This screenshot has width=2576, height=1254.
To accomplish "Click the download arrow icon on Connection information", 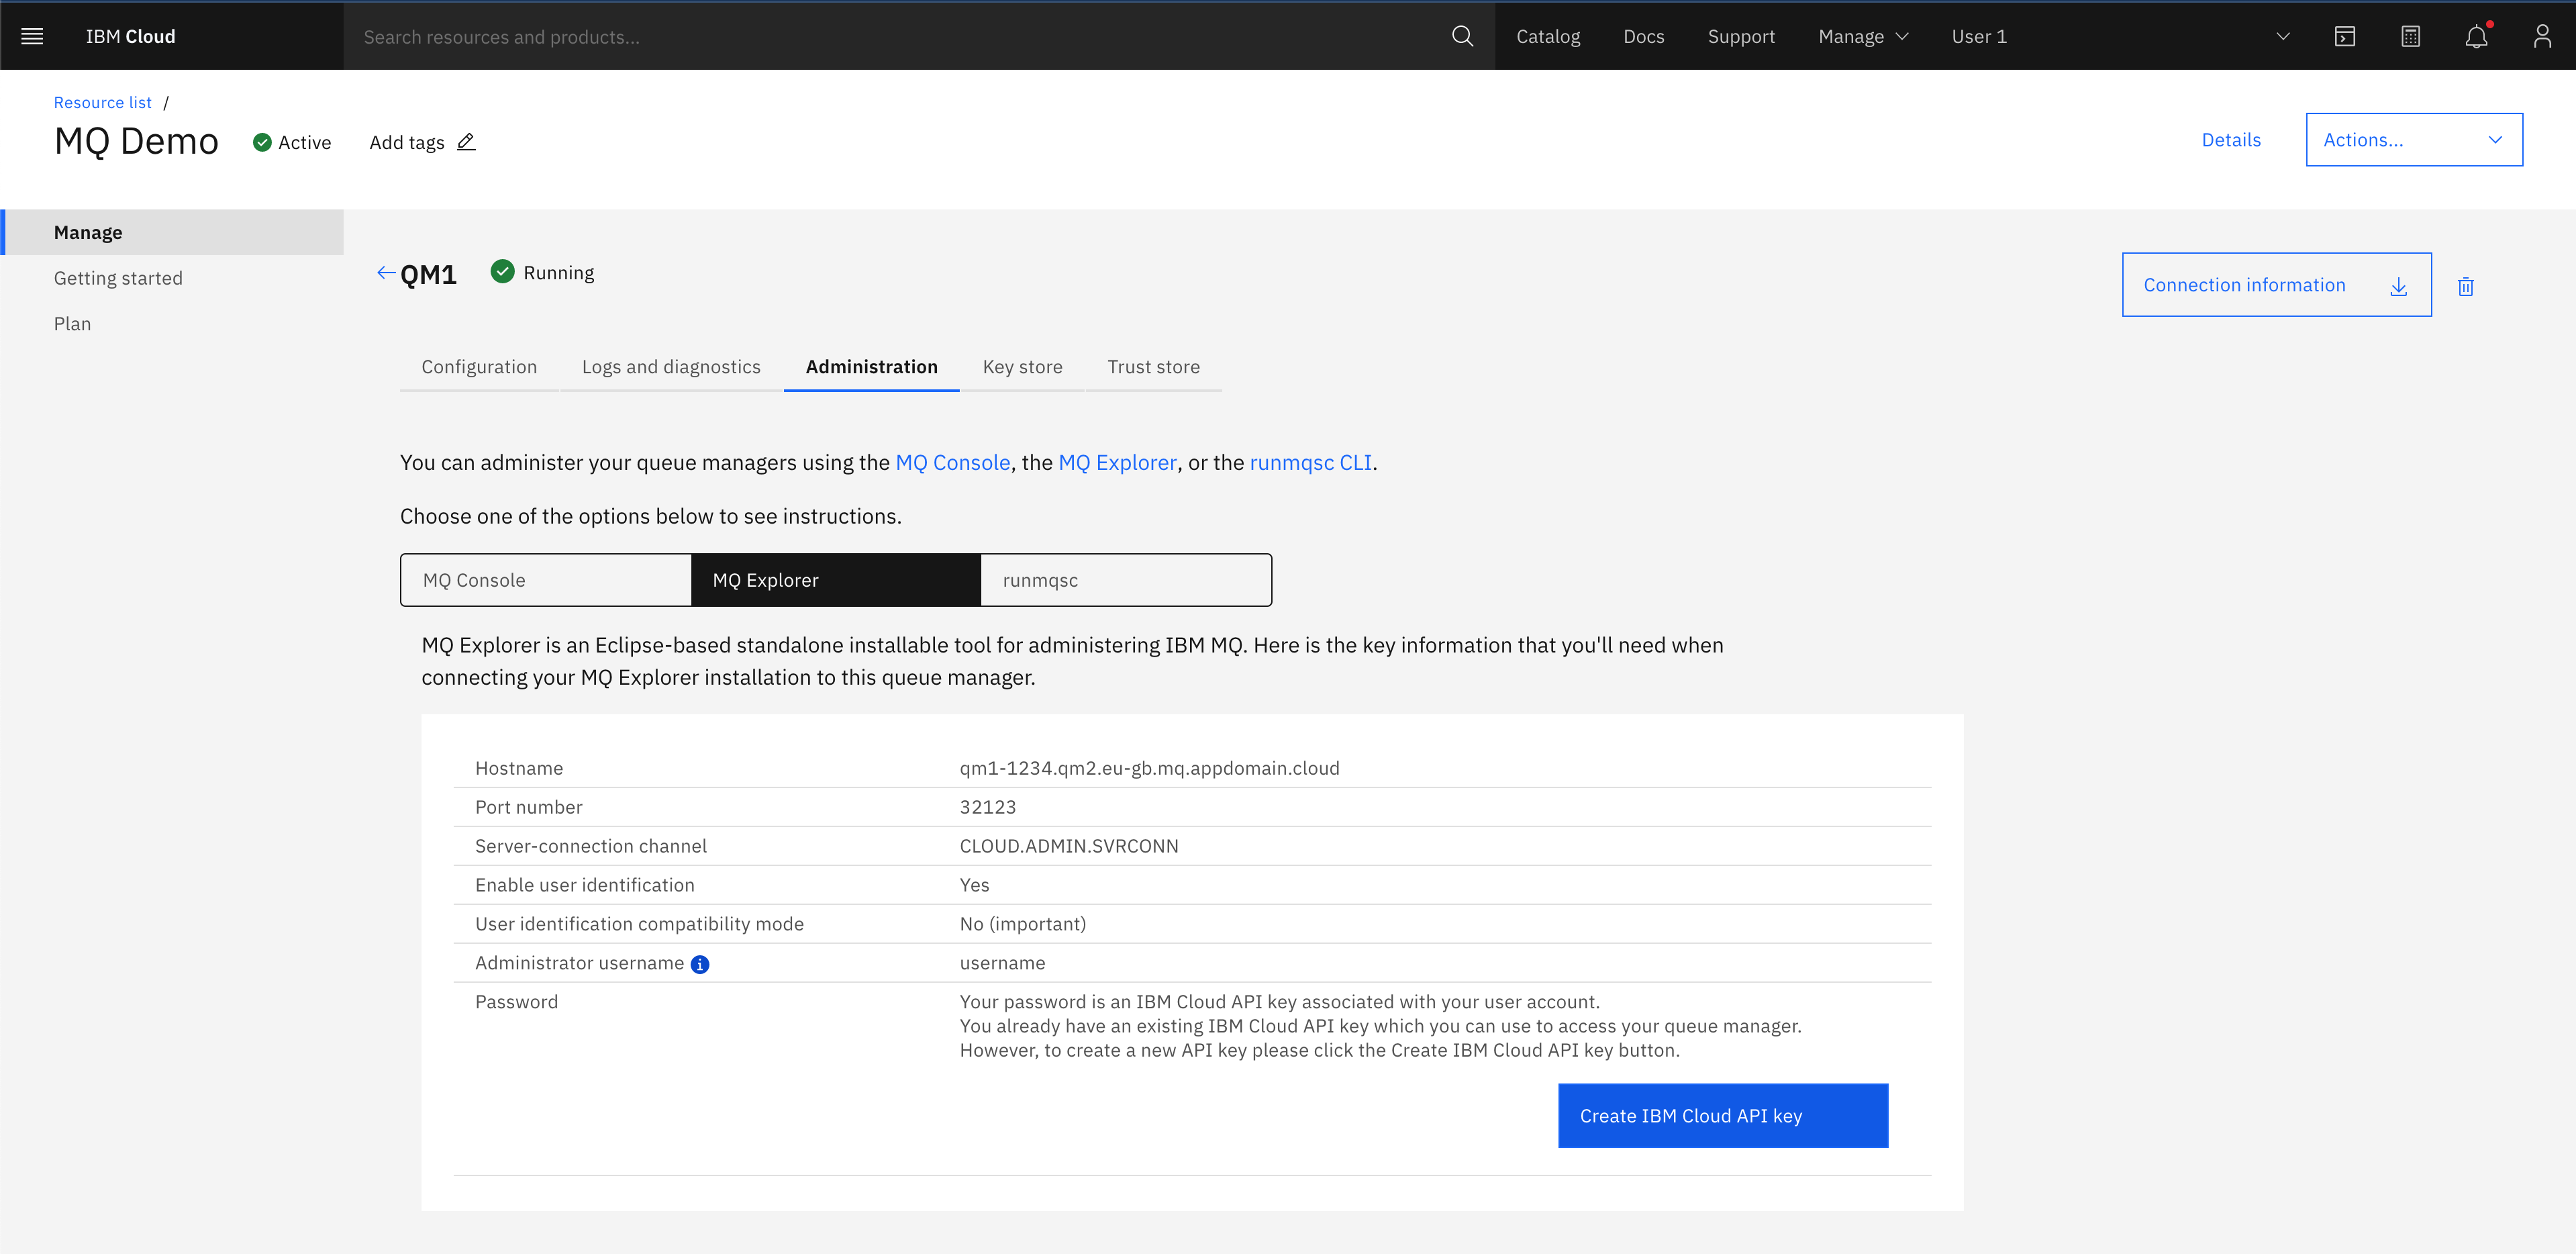I will pos(2398,286).
